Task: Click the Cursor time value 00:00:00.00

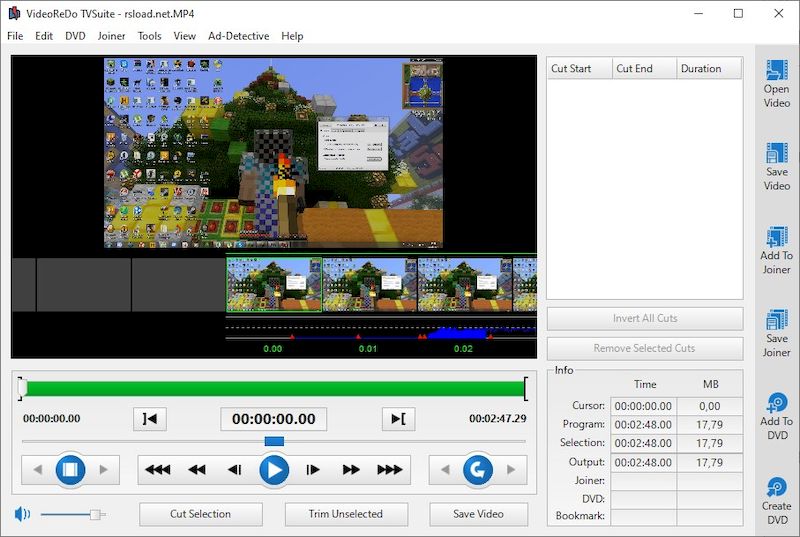Action: point(643,406)
